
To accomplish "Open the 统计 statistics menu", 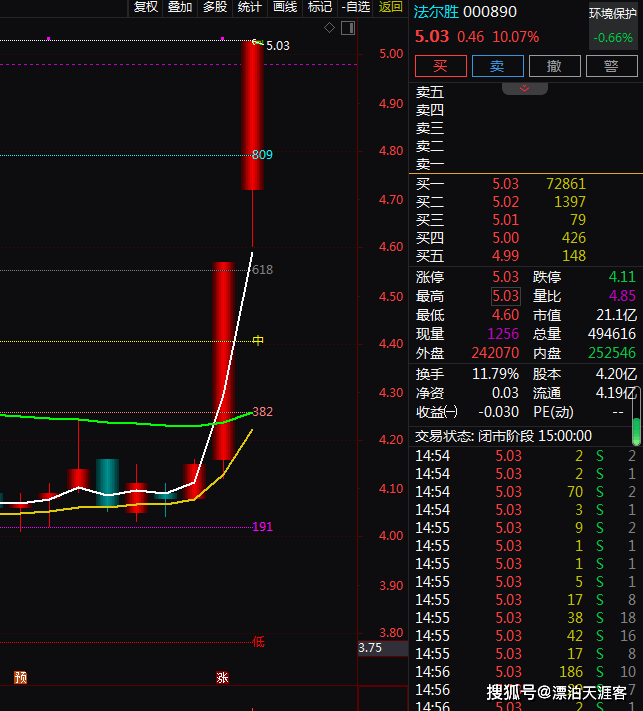I will 250,7.
